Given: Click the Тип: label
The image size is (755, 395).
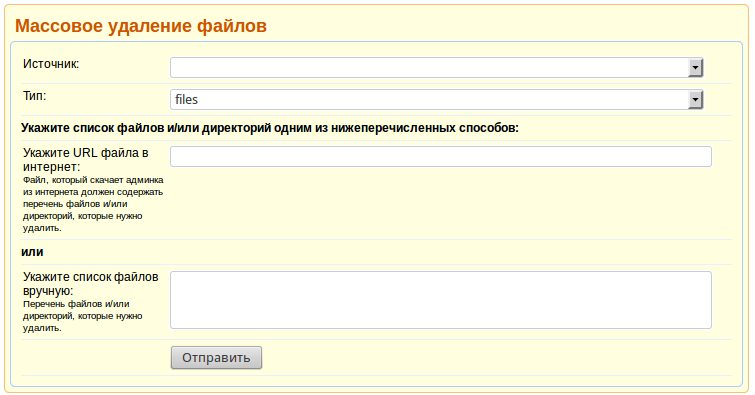Looking at the screenshot, I should point(35,96).
